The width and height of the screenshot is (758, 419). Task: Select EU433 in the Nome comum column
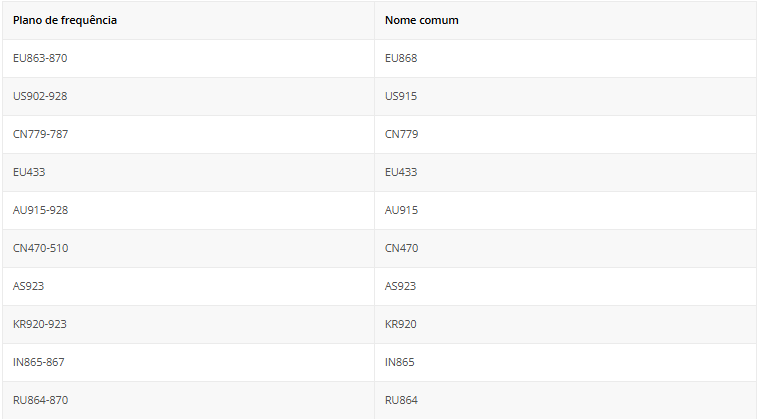(x=401, y=172)
